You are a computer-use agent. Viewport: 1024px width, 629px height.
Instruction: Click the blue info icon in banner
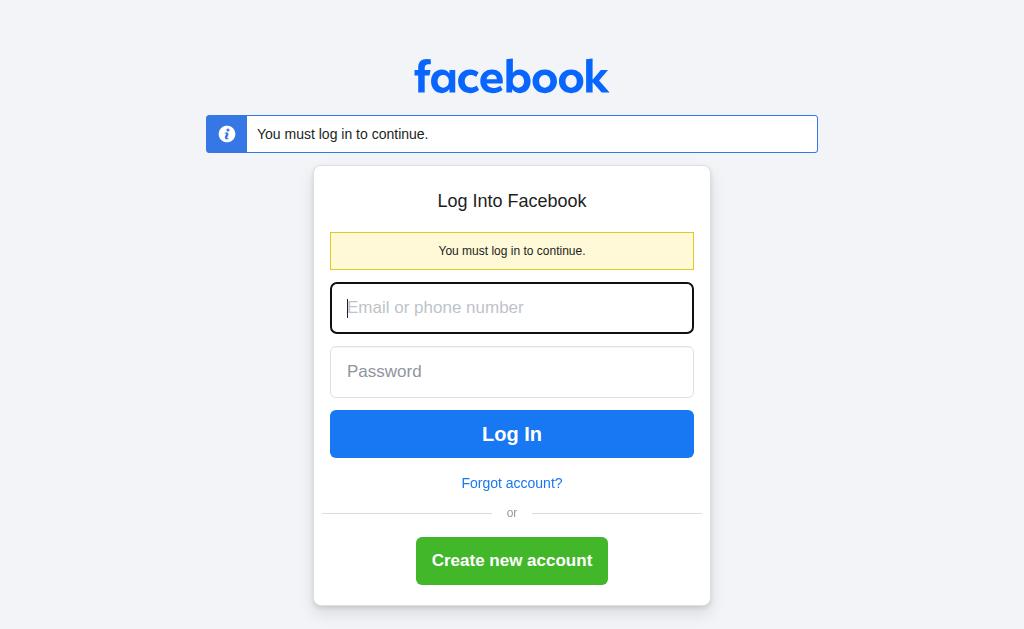click(x=227, y=134)
